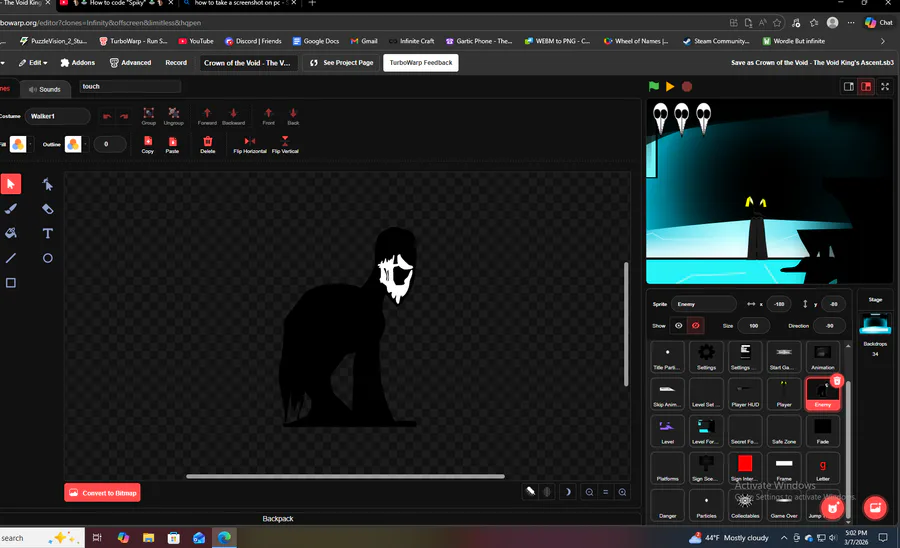Select the Reshape tool
The image size is (900, 548).
(x=48, y=184)
